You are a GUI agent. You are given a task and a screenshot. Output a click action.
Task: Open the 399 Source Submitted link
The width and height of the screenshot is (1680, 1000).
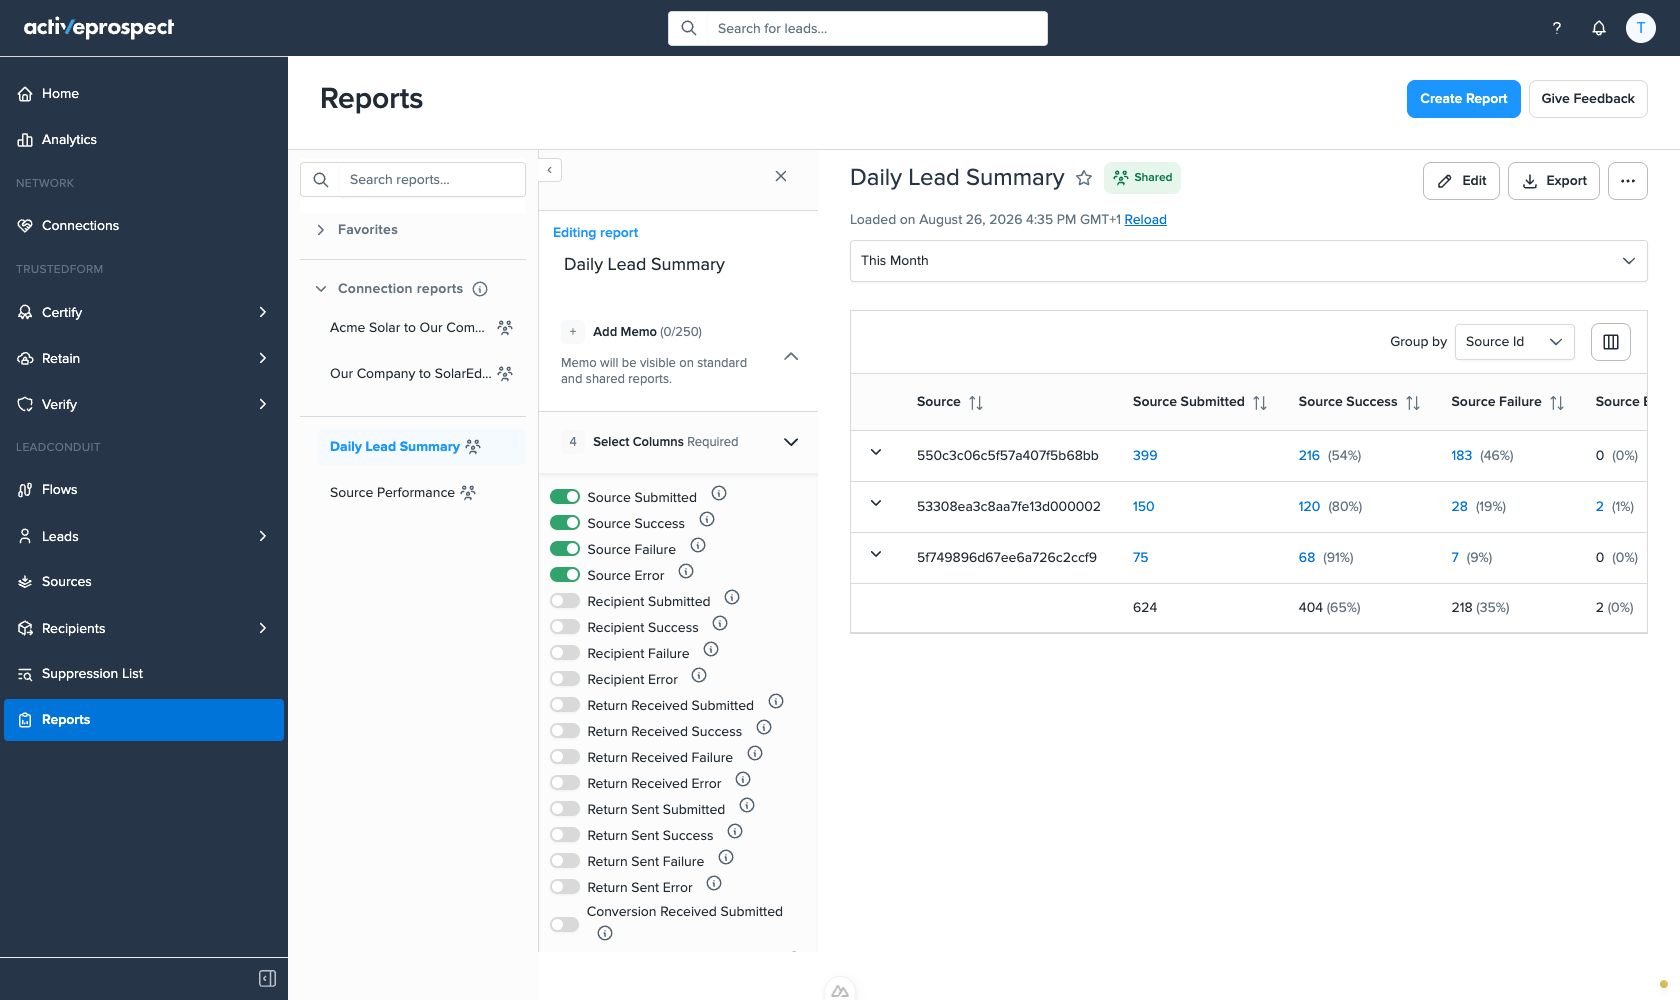pyautogui.click(x=1145, y=456)
